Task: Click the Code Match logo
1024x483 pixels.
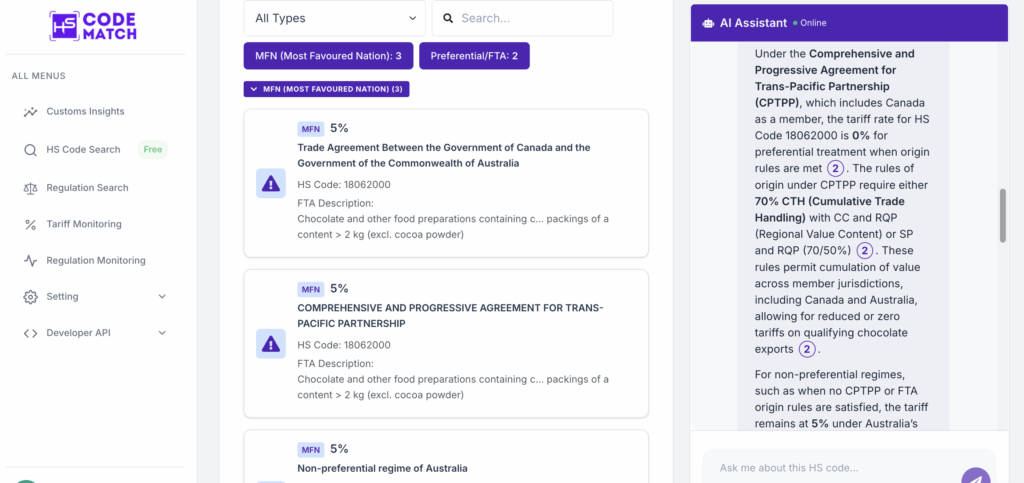Action: coord(91,25)
